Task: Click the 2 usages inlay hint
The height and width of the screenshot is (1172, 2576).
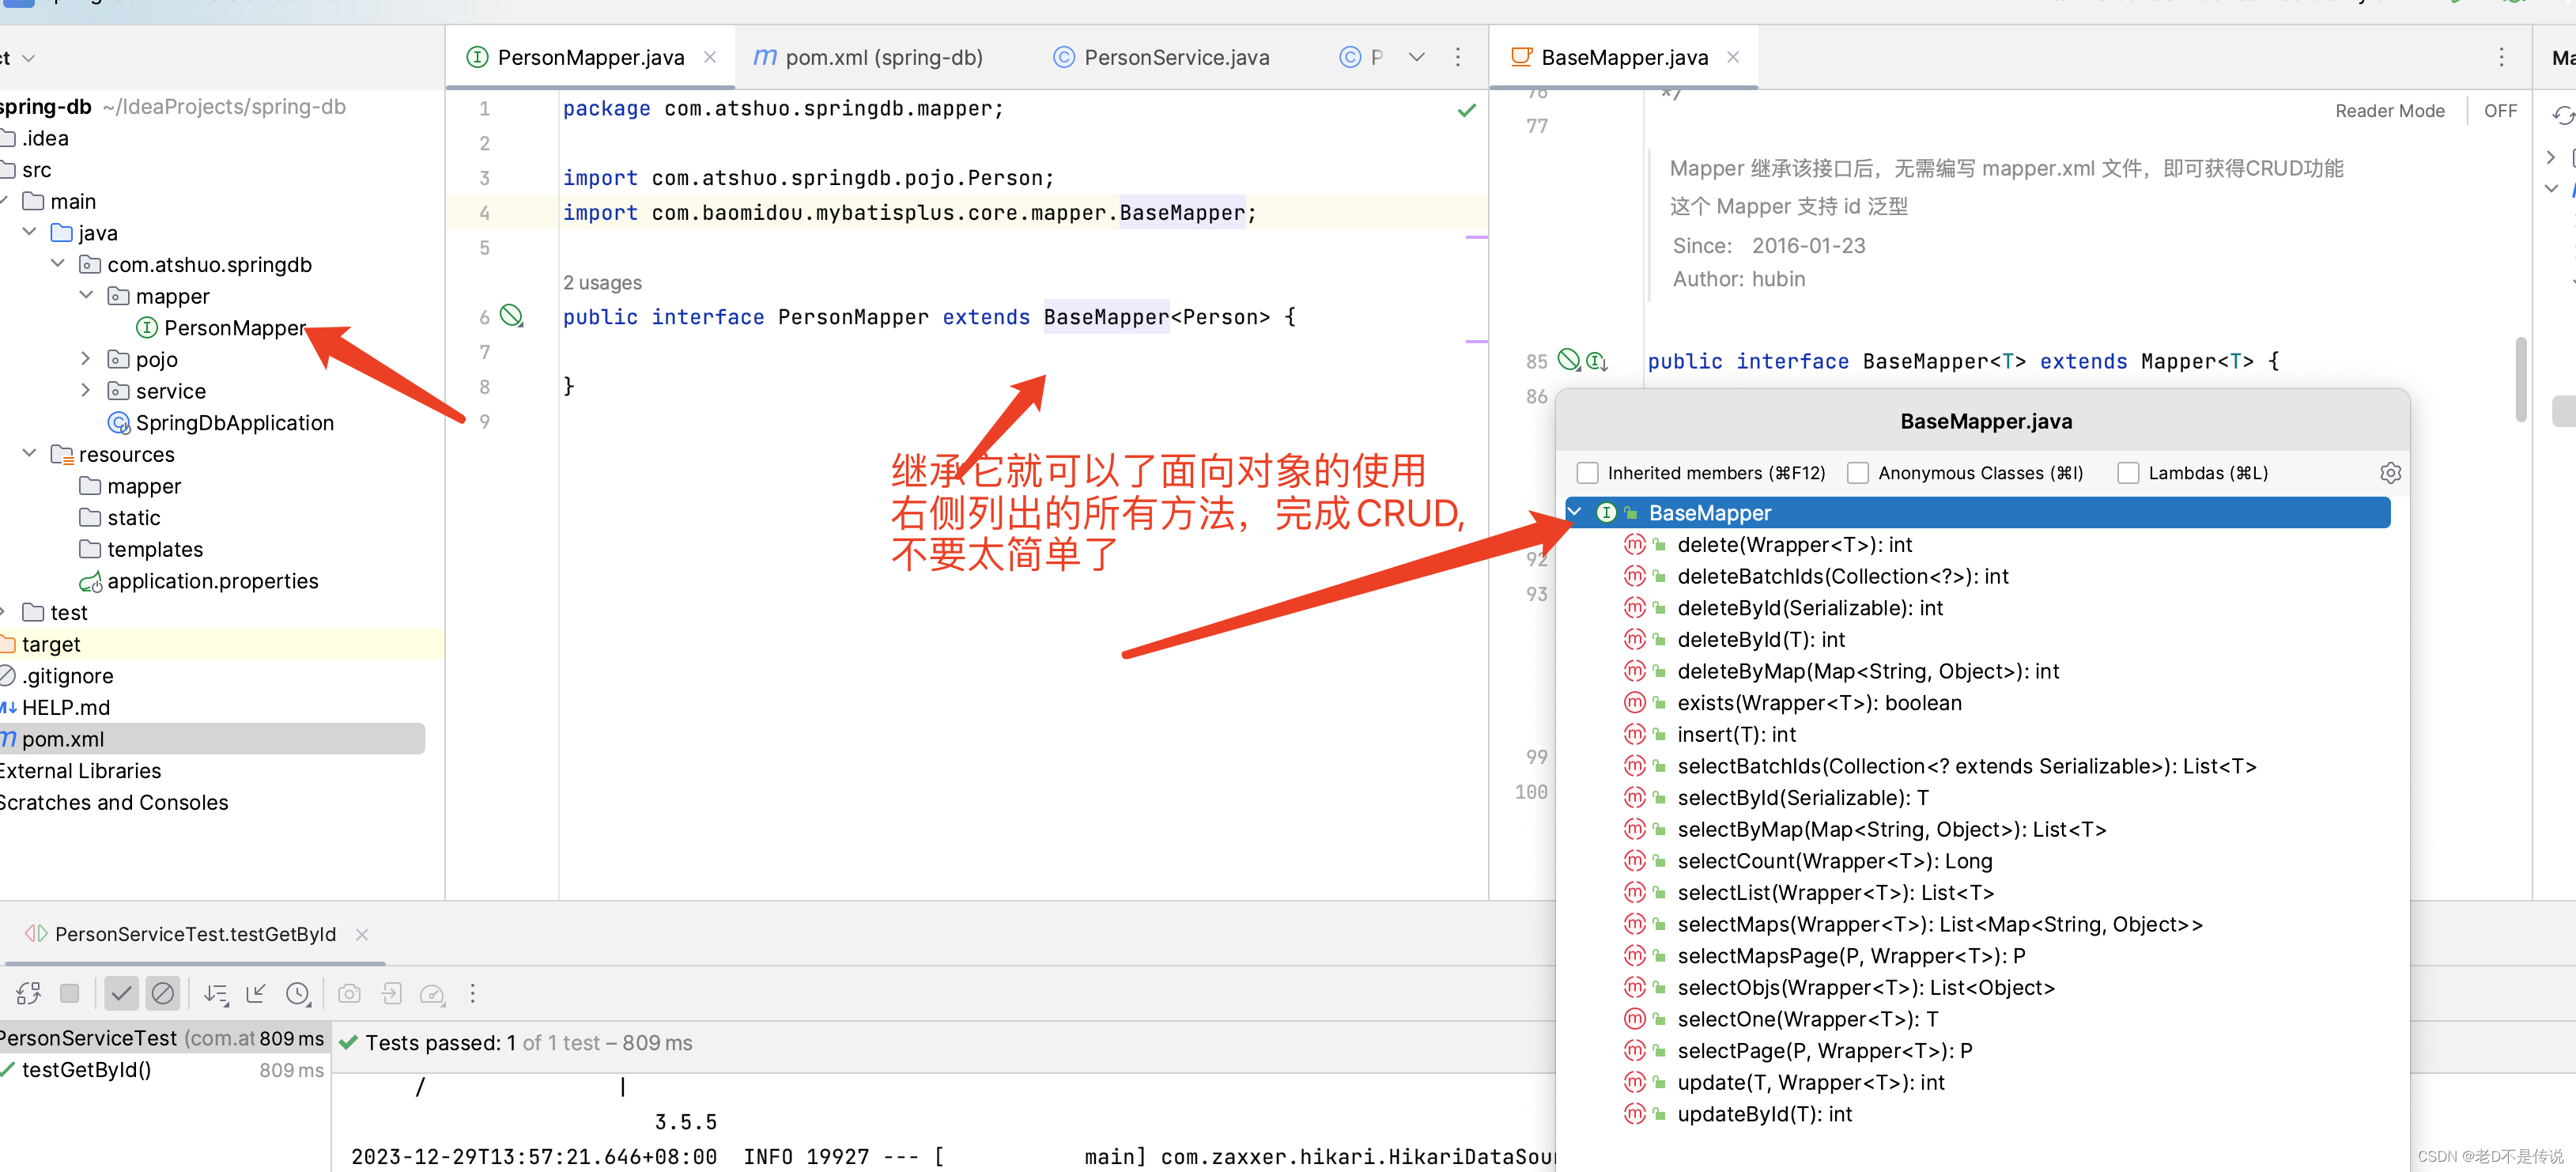Action: 602,283
